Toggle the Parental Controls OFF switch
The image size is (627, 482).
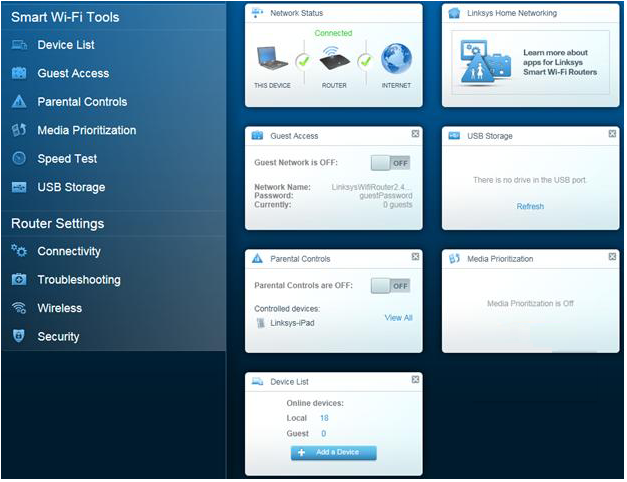point(391,286)
